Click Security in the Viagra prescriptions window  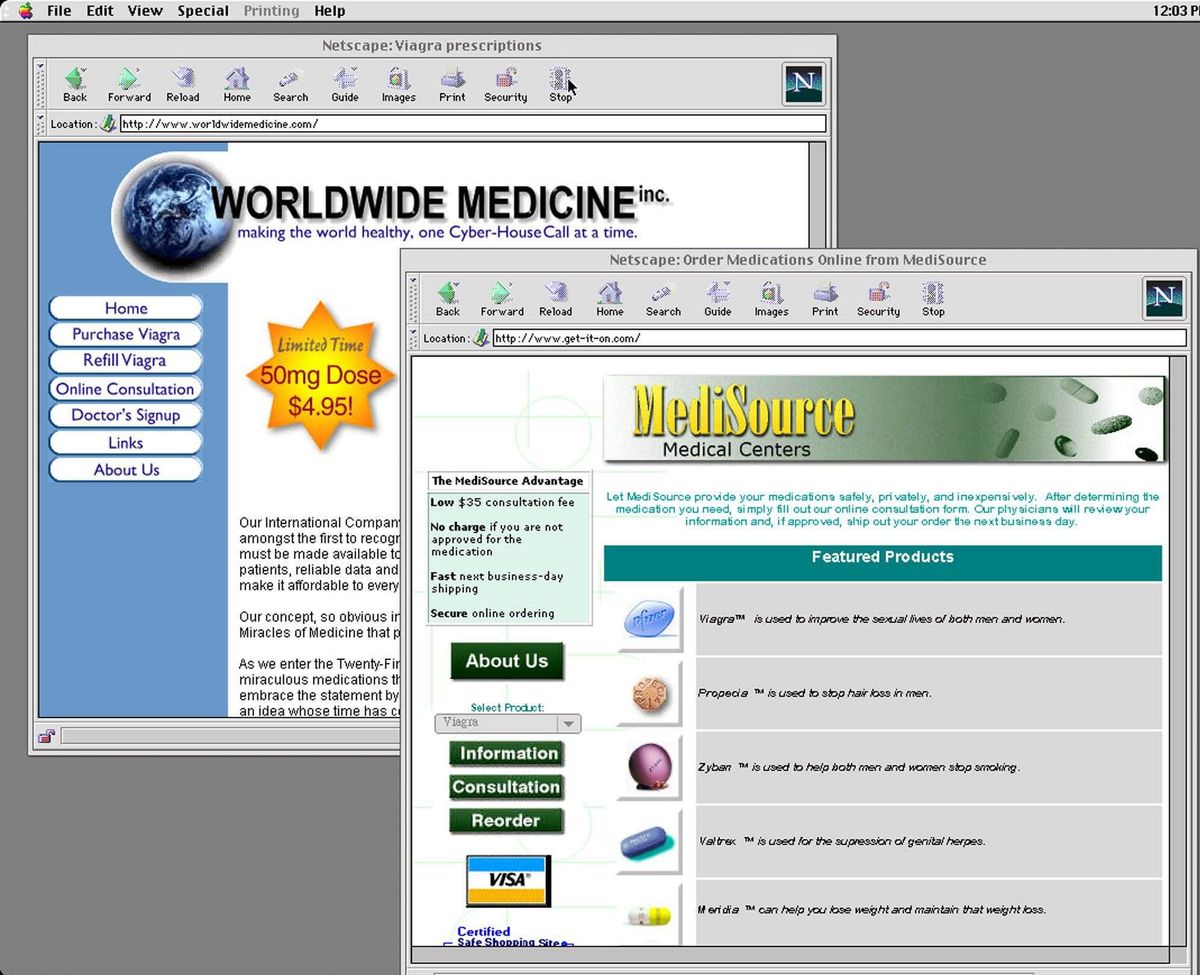pyautogui.click(x=506, y=85)
